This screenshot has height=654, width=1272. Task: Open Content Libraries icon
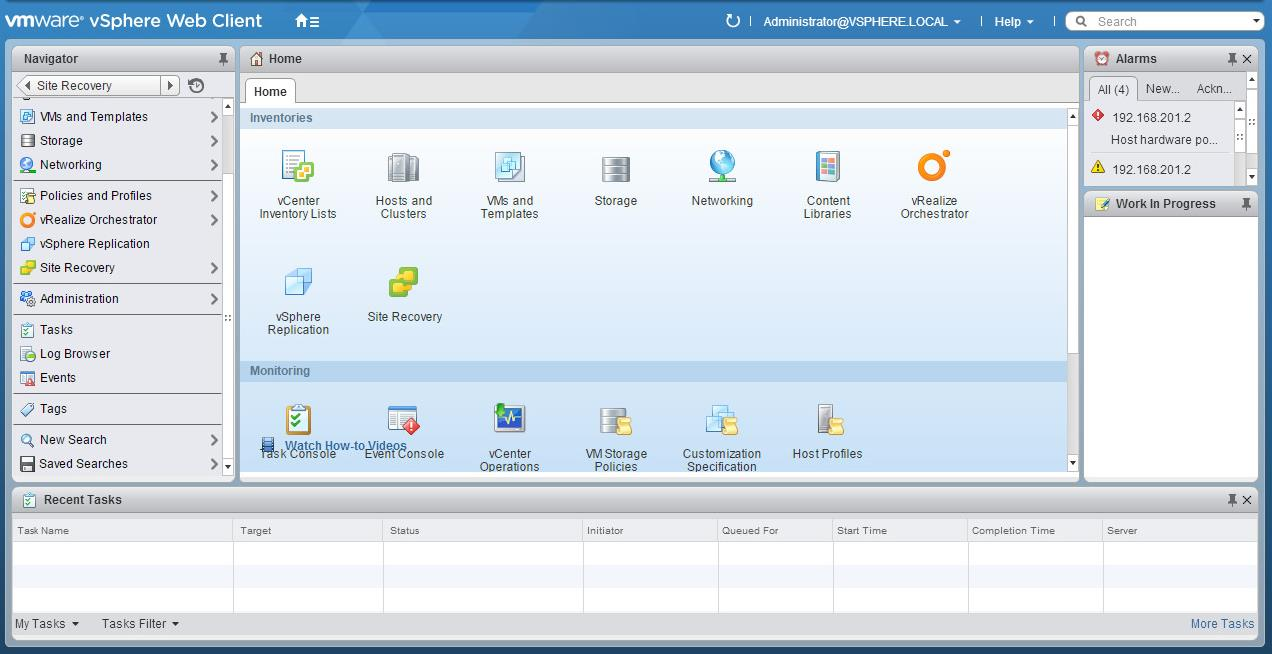(827, 167)
